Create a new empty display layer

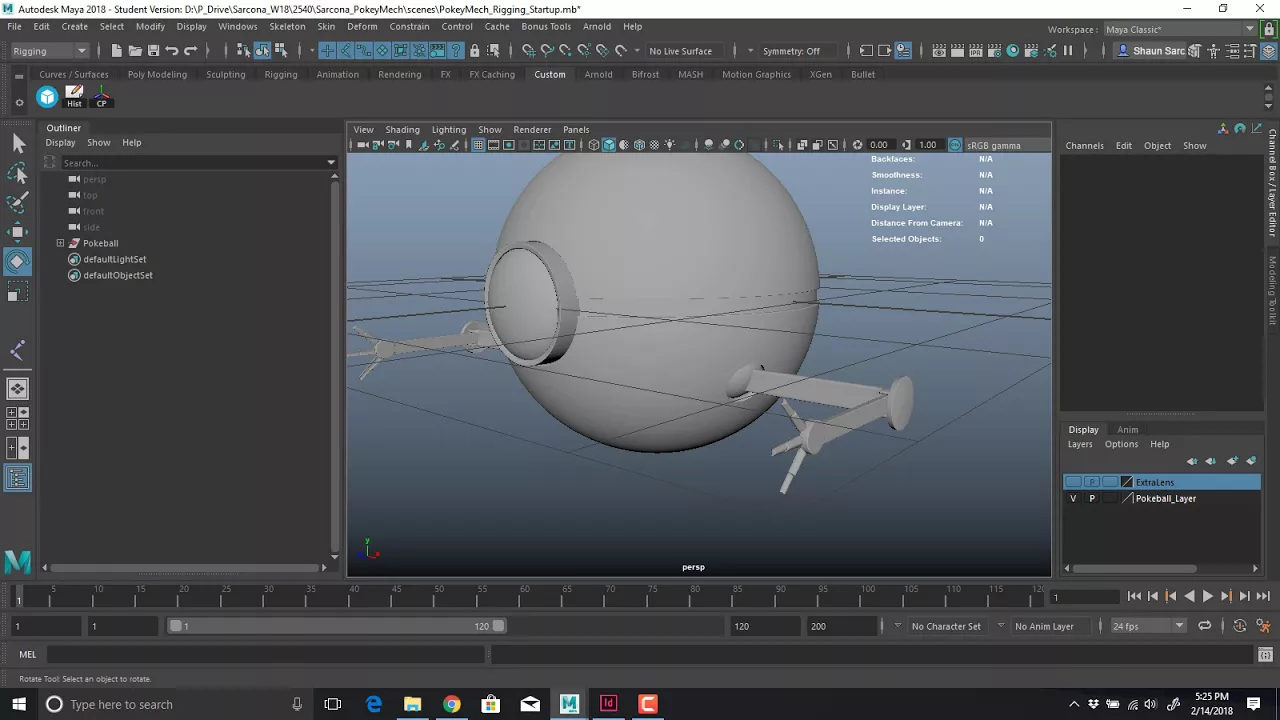(x=1232, y=461)
